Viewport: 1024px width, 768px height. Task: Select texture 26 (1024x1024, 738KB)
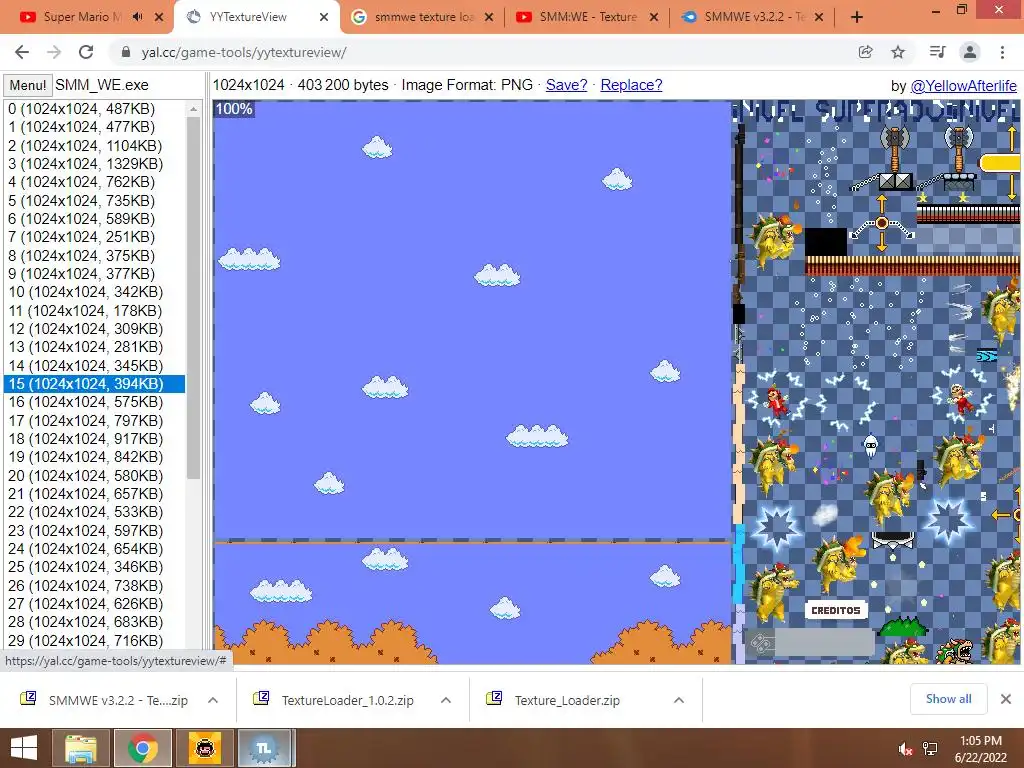coord(95,585)
